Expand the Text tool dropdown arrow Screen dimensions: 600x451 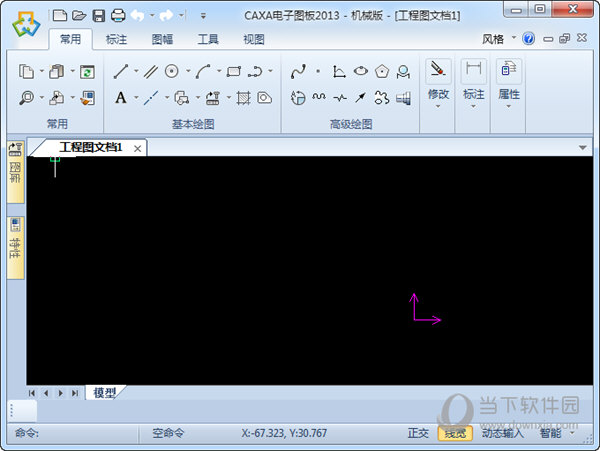click(x=136, y=98)
